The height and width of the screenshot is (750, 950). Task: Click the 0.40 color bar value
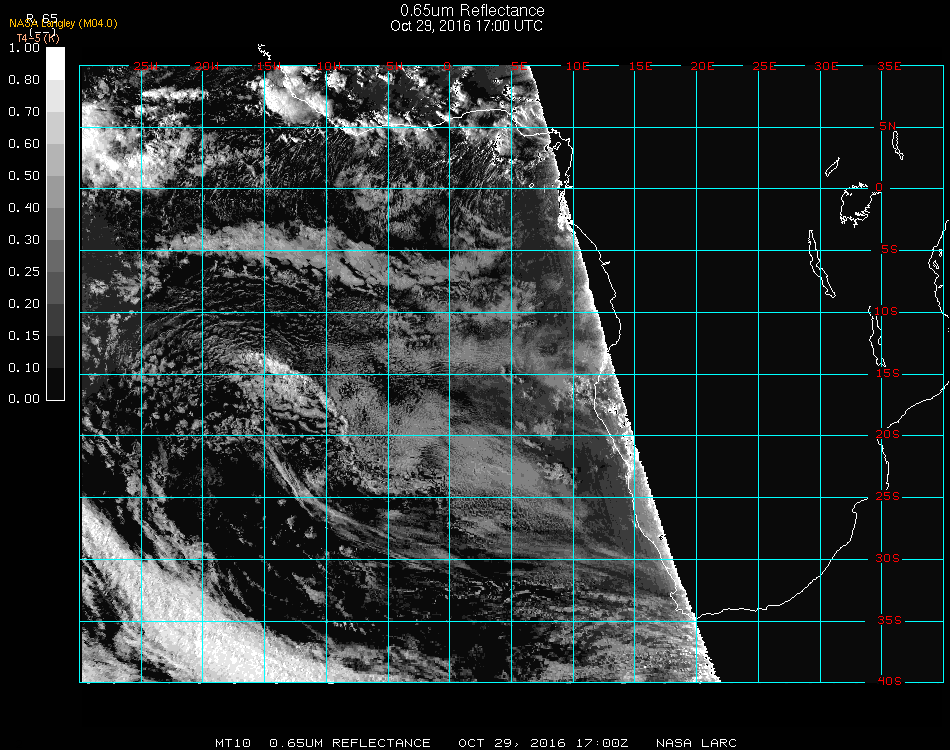pos(24,208)
